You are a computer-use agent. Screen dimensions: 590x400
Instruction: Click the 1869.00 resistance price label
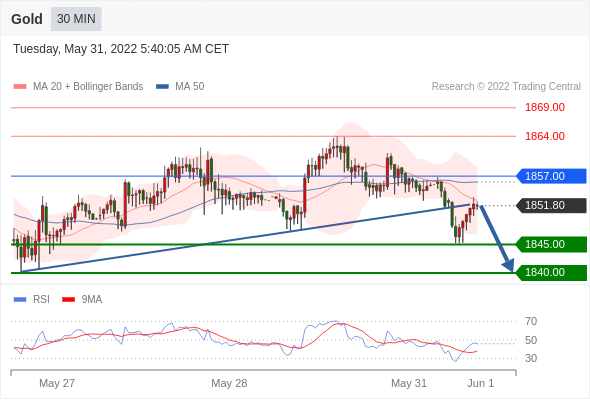(545, 107)
